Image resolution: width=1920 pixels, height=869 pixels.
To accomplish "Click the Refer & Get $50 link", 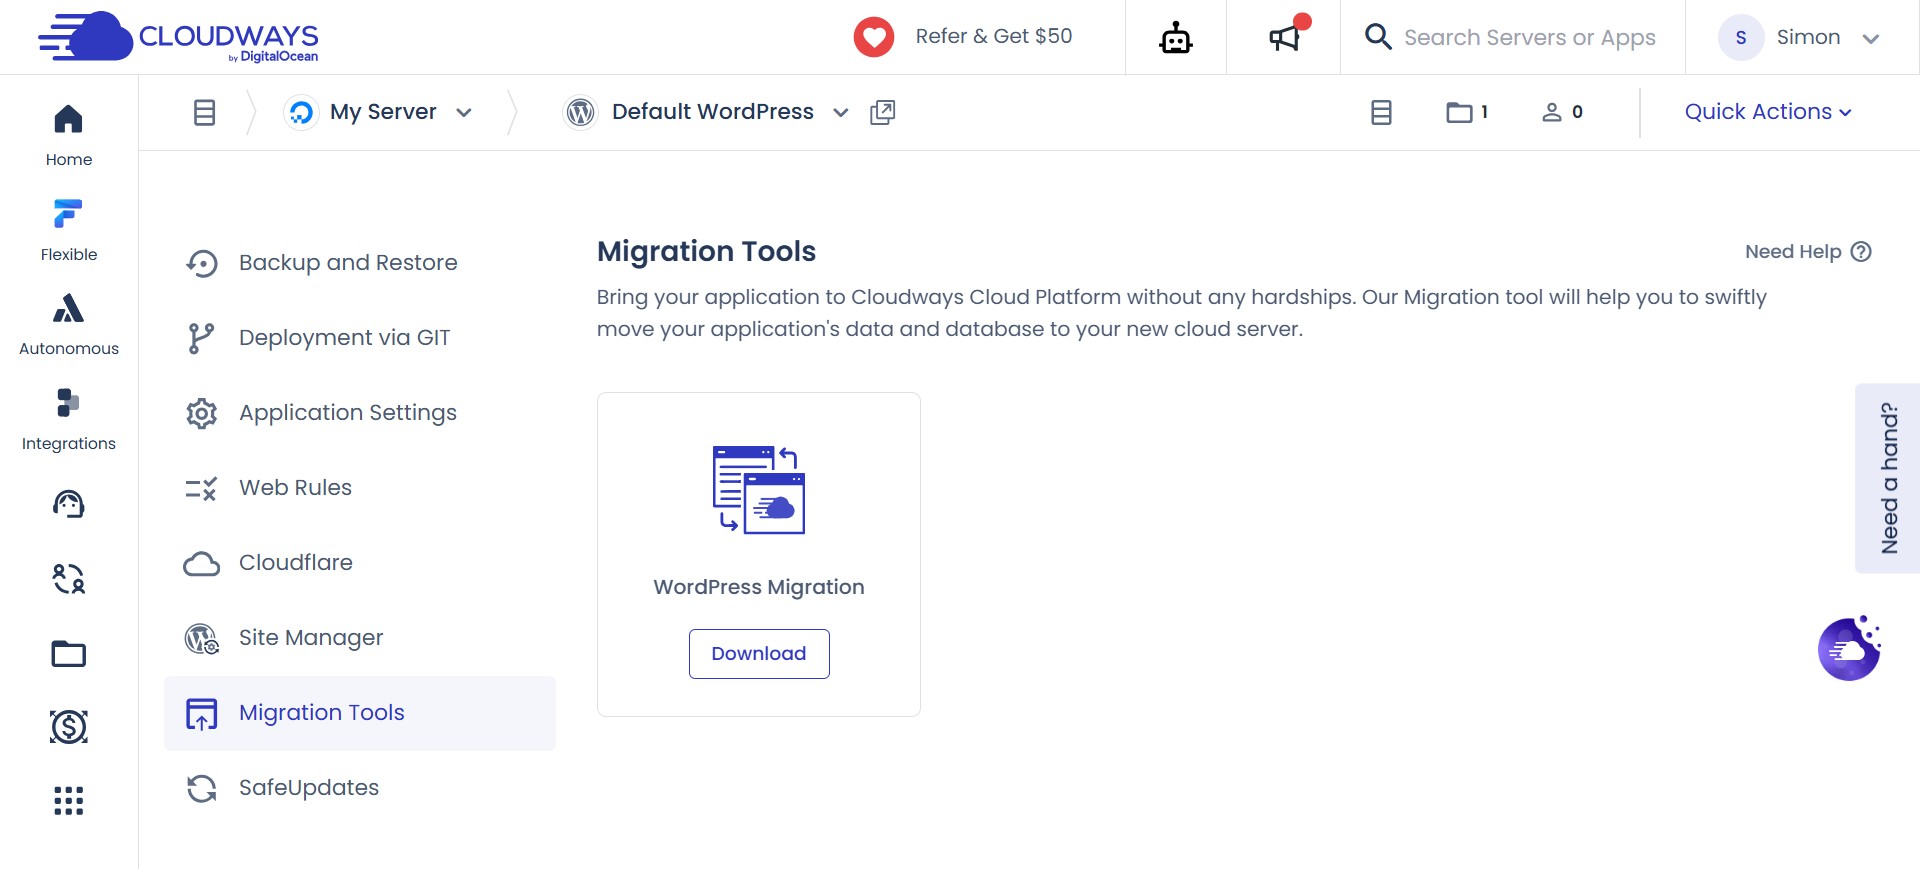I will click(994, 36).
